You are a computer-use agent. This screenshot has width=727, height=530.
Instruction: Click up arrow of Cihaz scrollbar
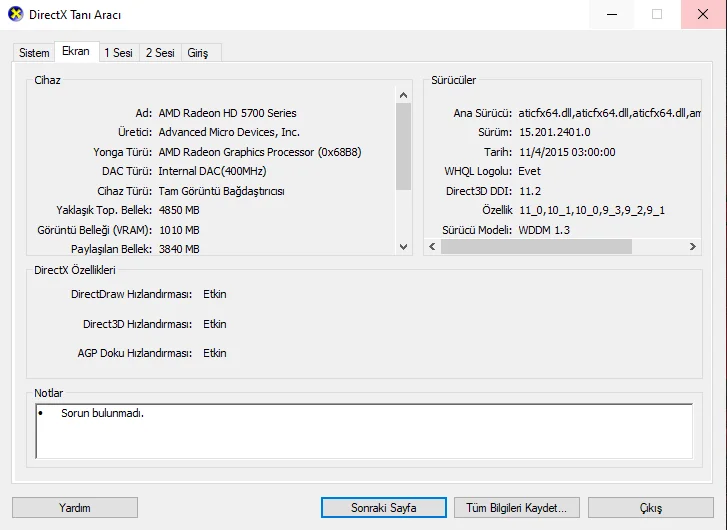403,95
